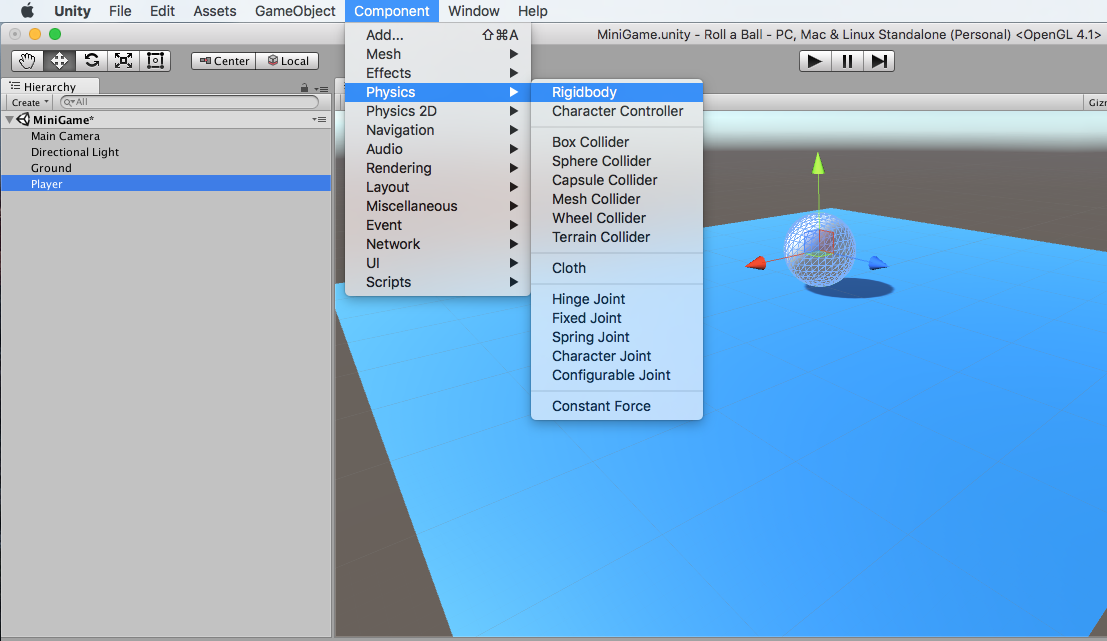
Task: Add a Mesh Collider component
Action: [x=617, y=199]
